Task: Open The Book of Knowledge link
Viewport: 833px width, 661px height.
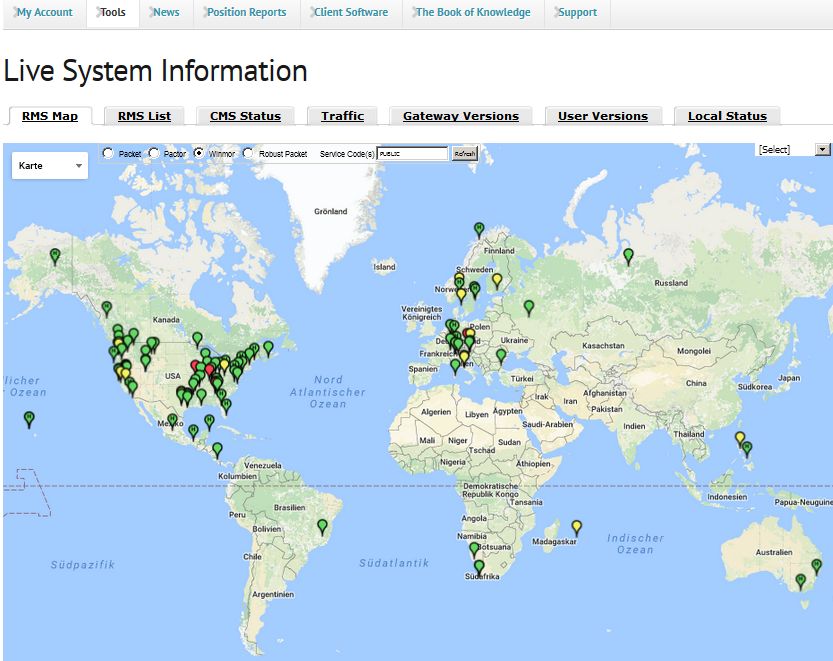Action: [472, 13]
